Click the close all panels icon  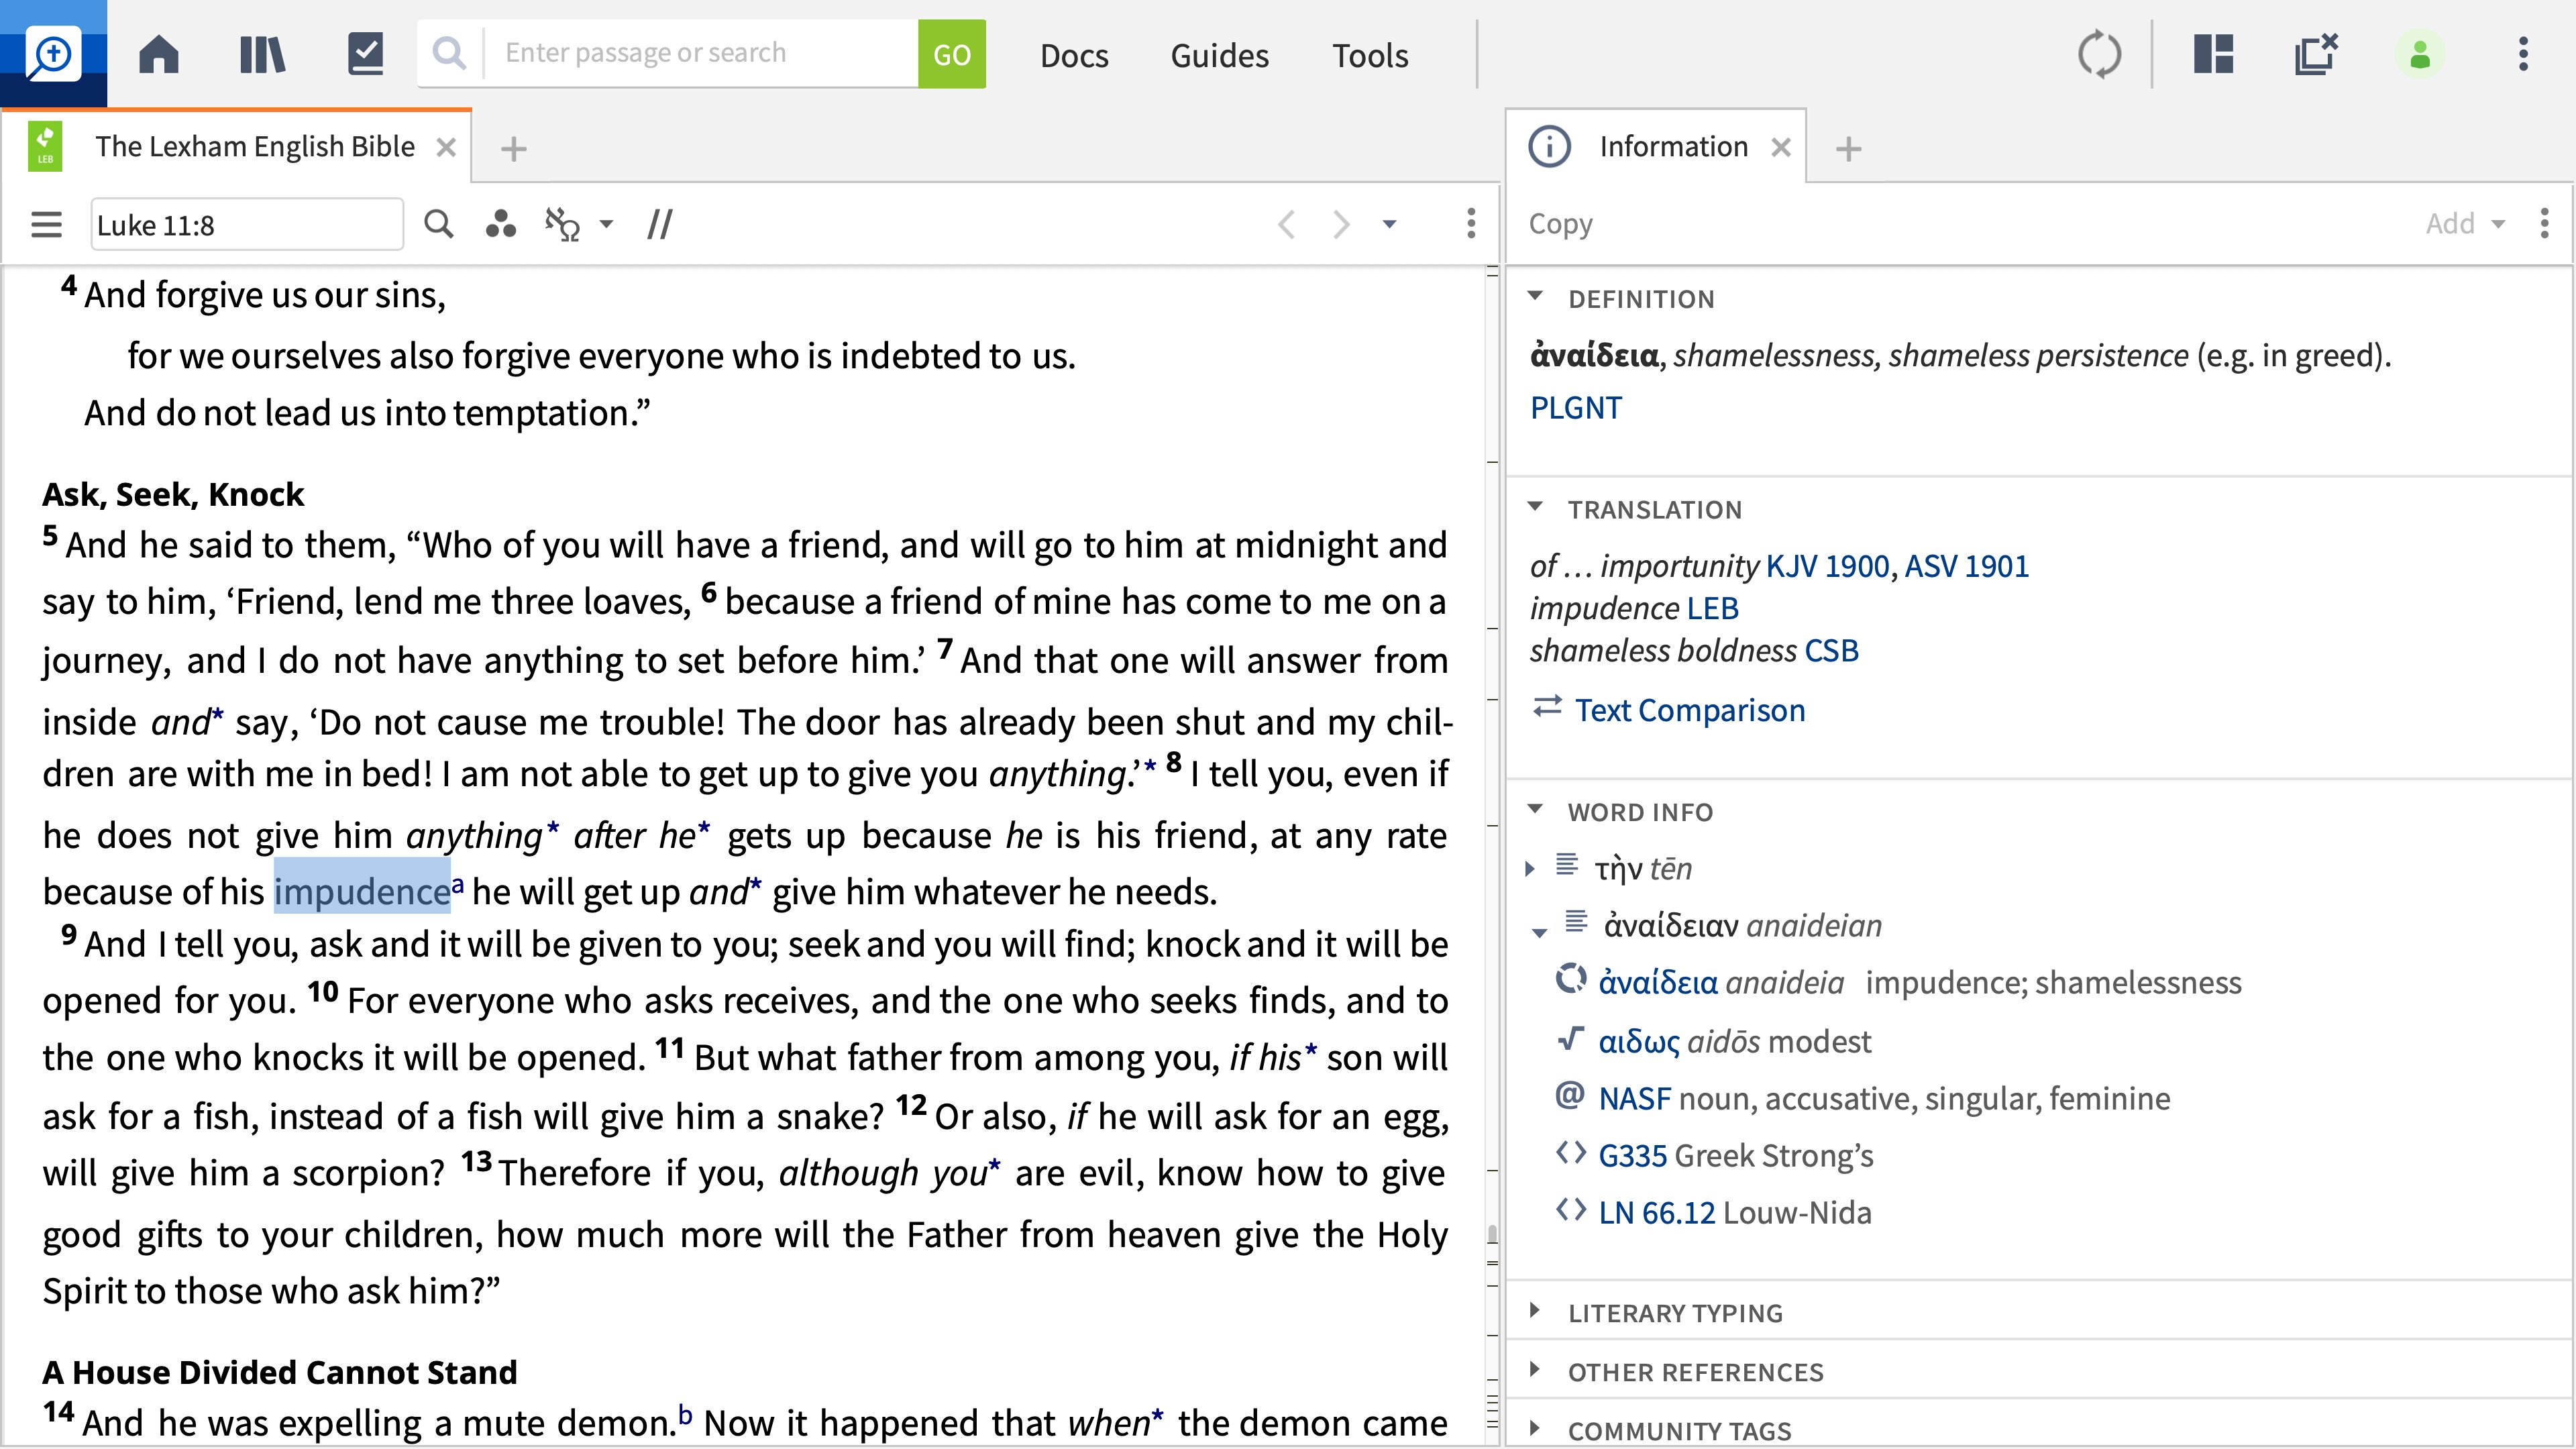tap(2316, 54)
